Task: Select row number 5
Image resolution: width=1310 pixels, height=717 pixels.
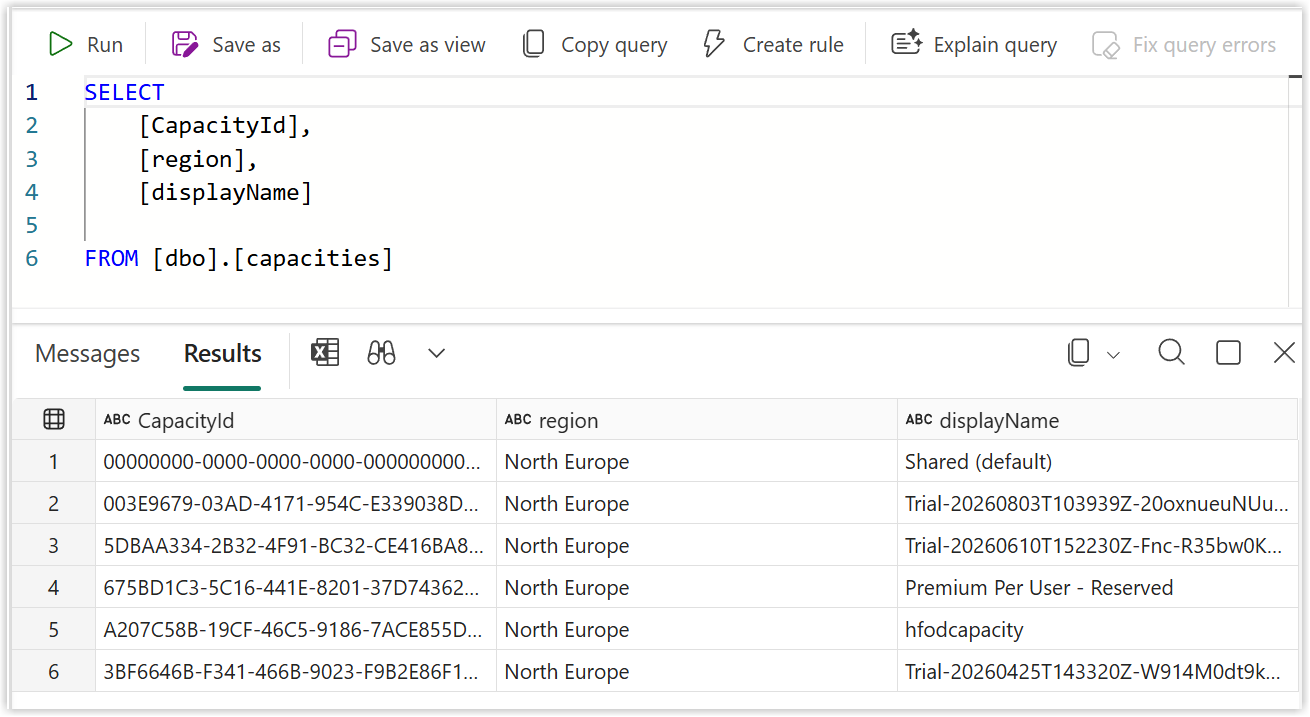Action: pos(54,630)
